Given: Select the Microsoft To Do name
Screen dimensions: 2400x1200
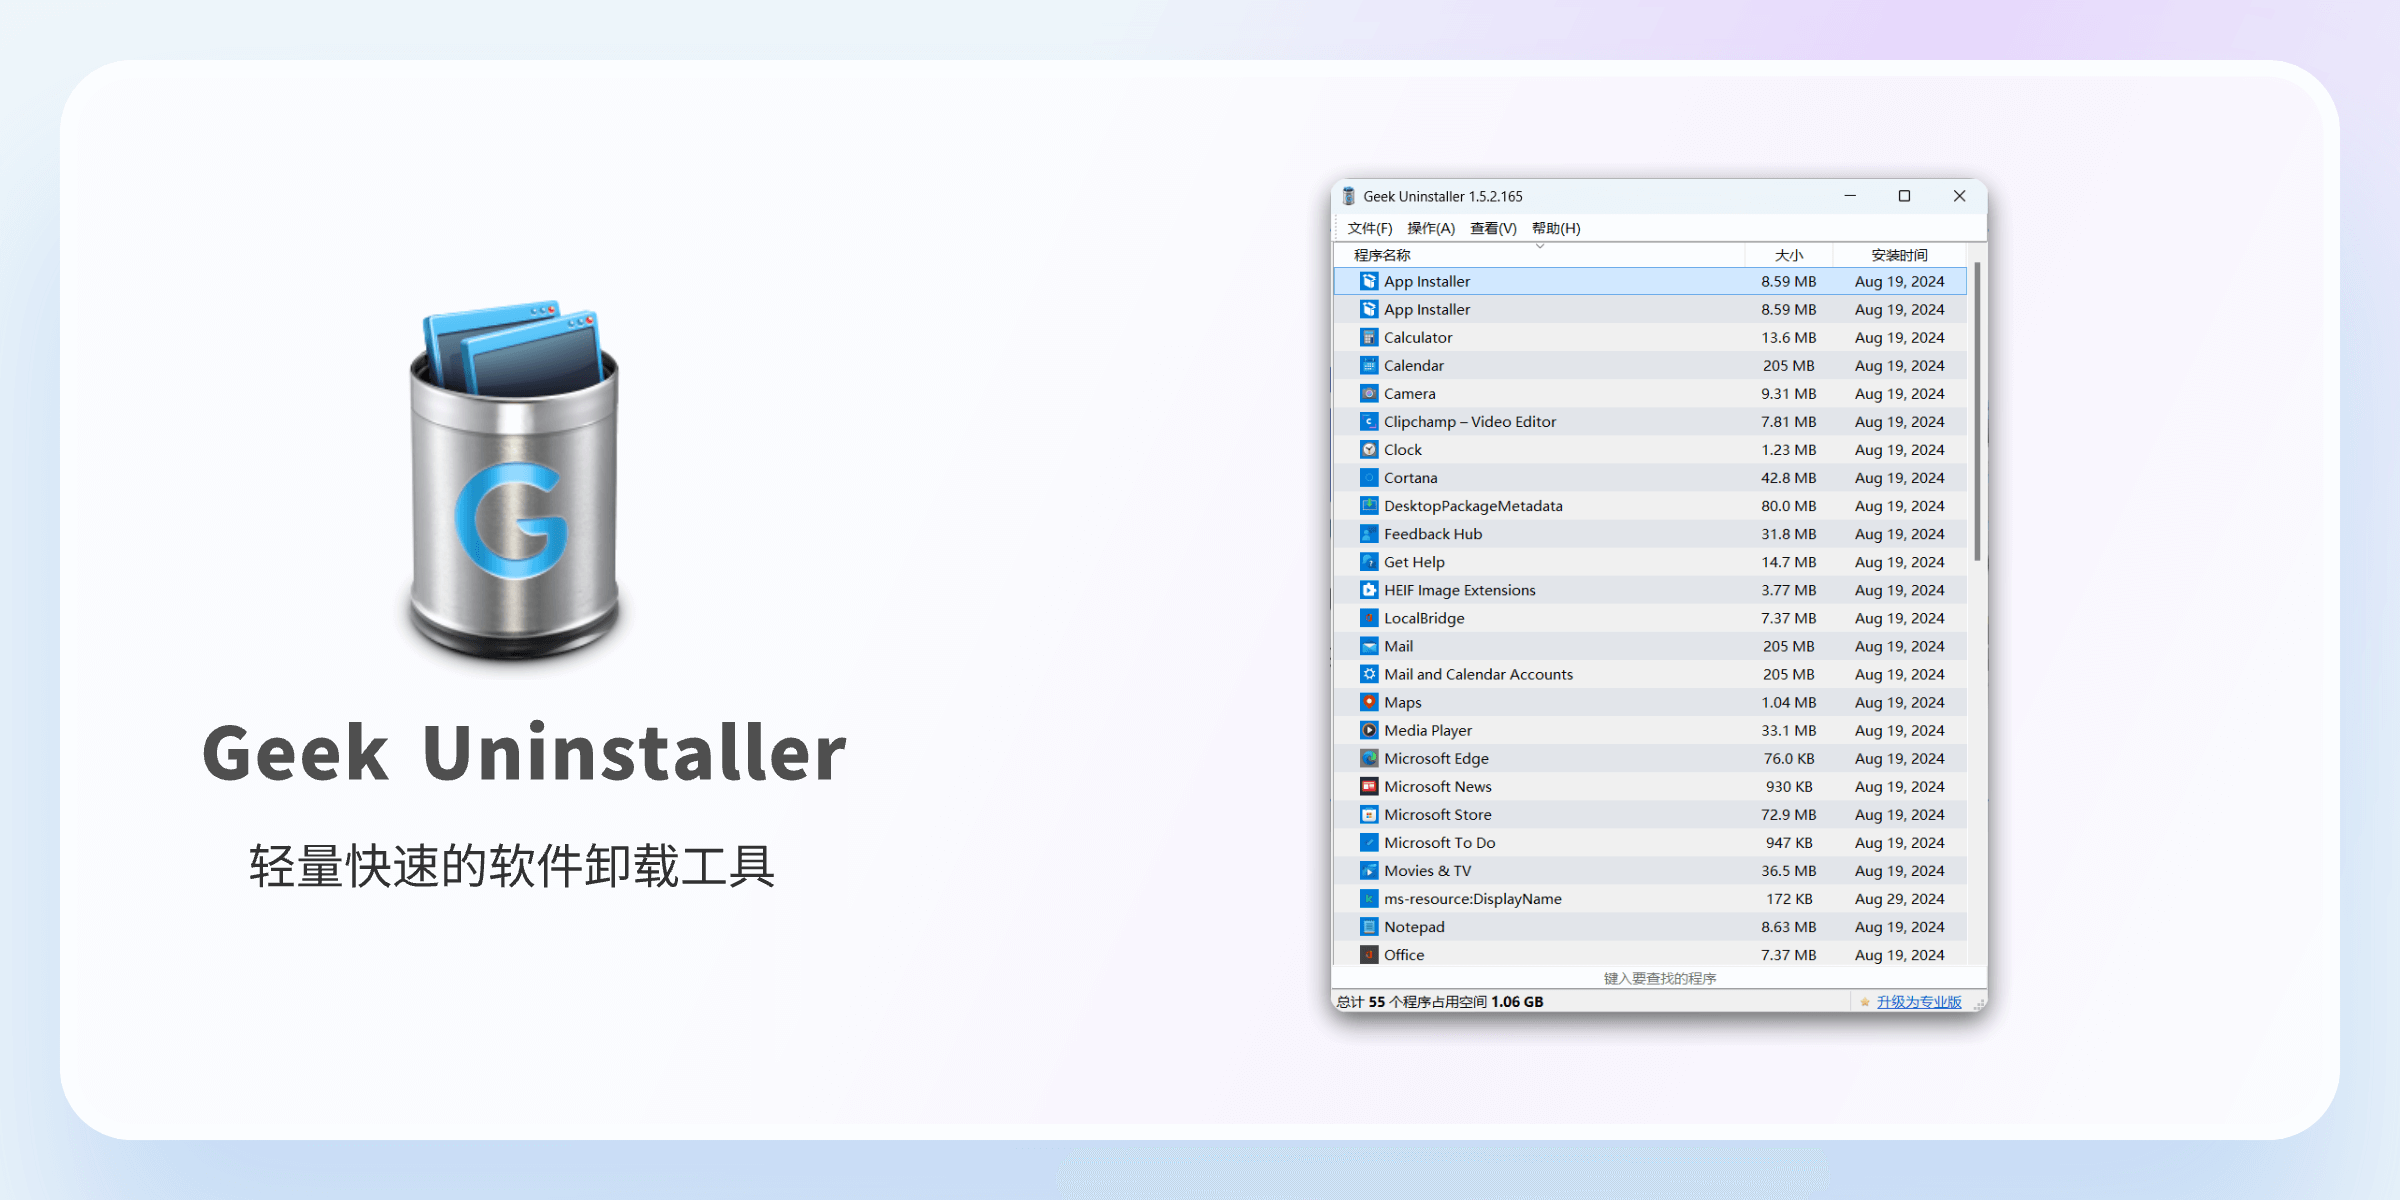Looking at the screenshot, I should tap(1440, 842).
